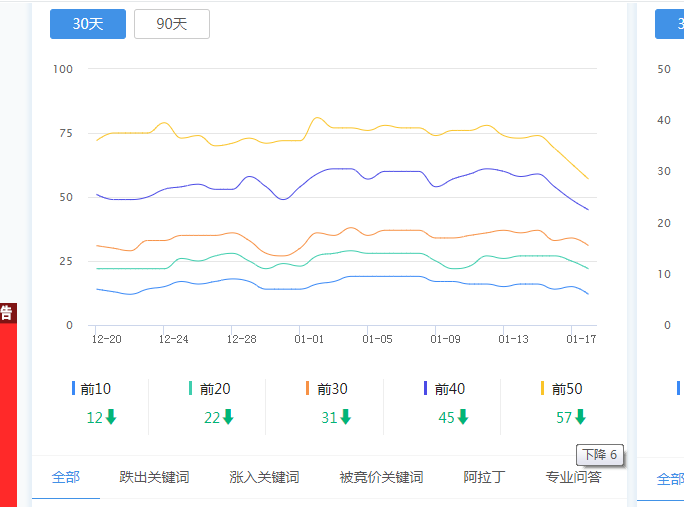Toggle the 前50 yellow legend series
Viewport: 684px width, 507px height.
[561, 389]
